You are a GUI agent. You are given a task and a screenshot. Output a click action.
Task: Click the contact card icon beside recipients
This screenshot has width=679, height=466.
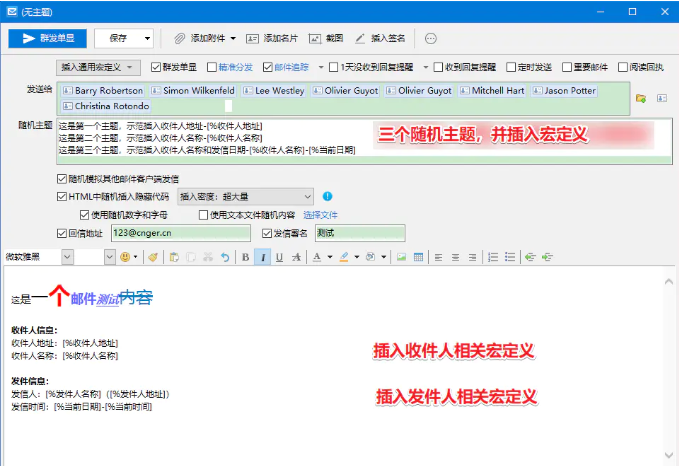tap(662, 98)
